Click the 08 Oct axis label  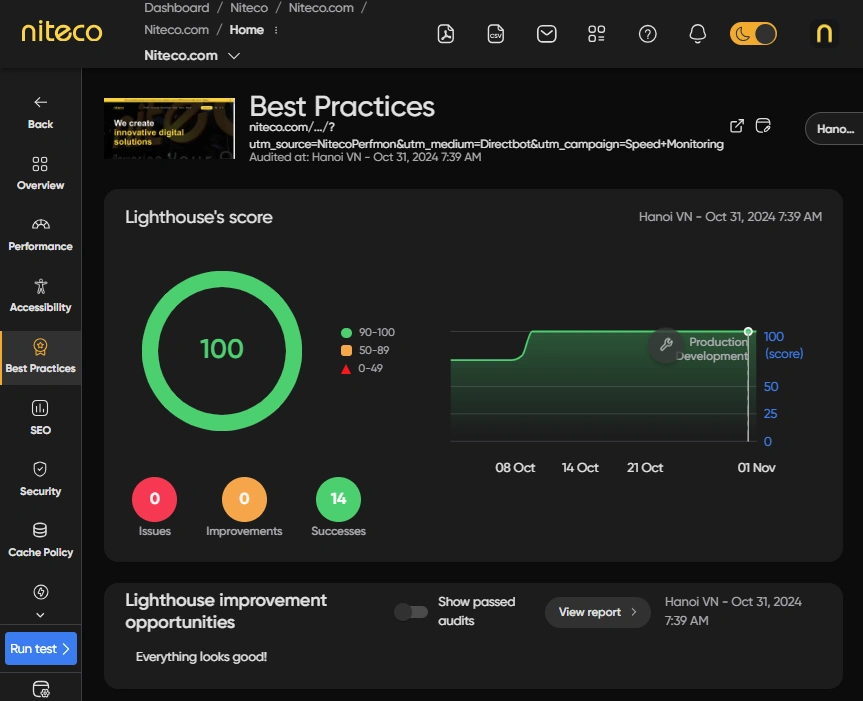[x=515, y=468]
